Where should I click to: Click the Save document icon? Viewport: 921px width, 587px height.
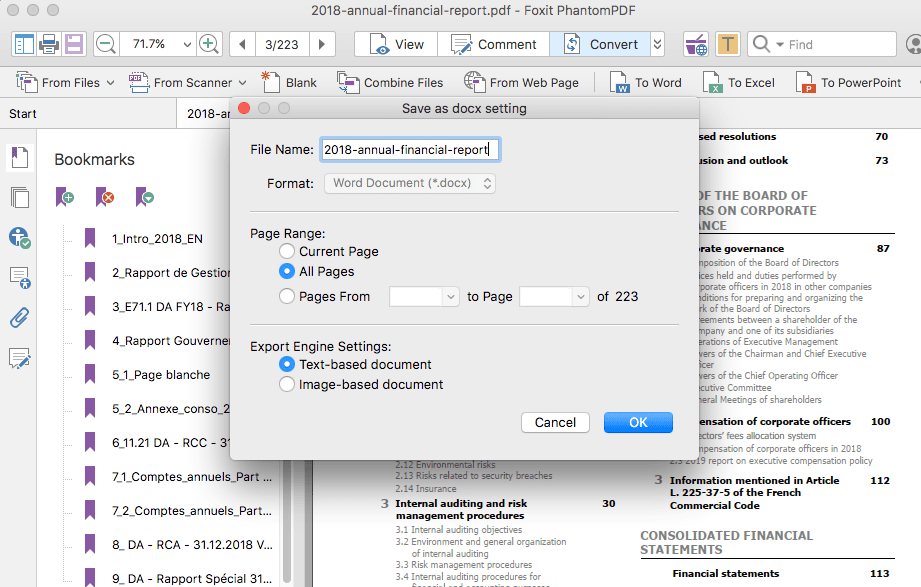(73, 44)
